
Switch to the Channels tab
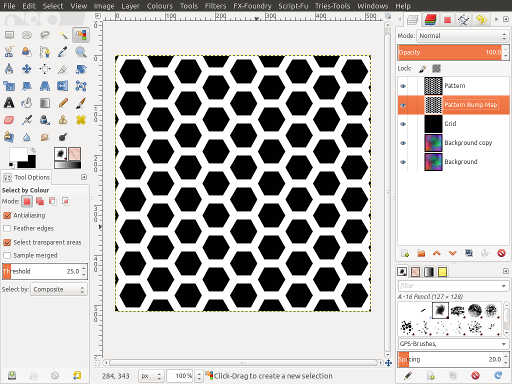430,20
